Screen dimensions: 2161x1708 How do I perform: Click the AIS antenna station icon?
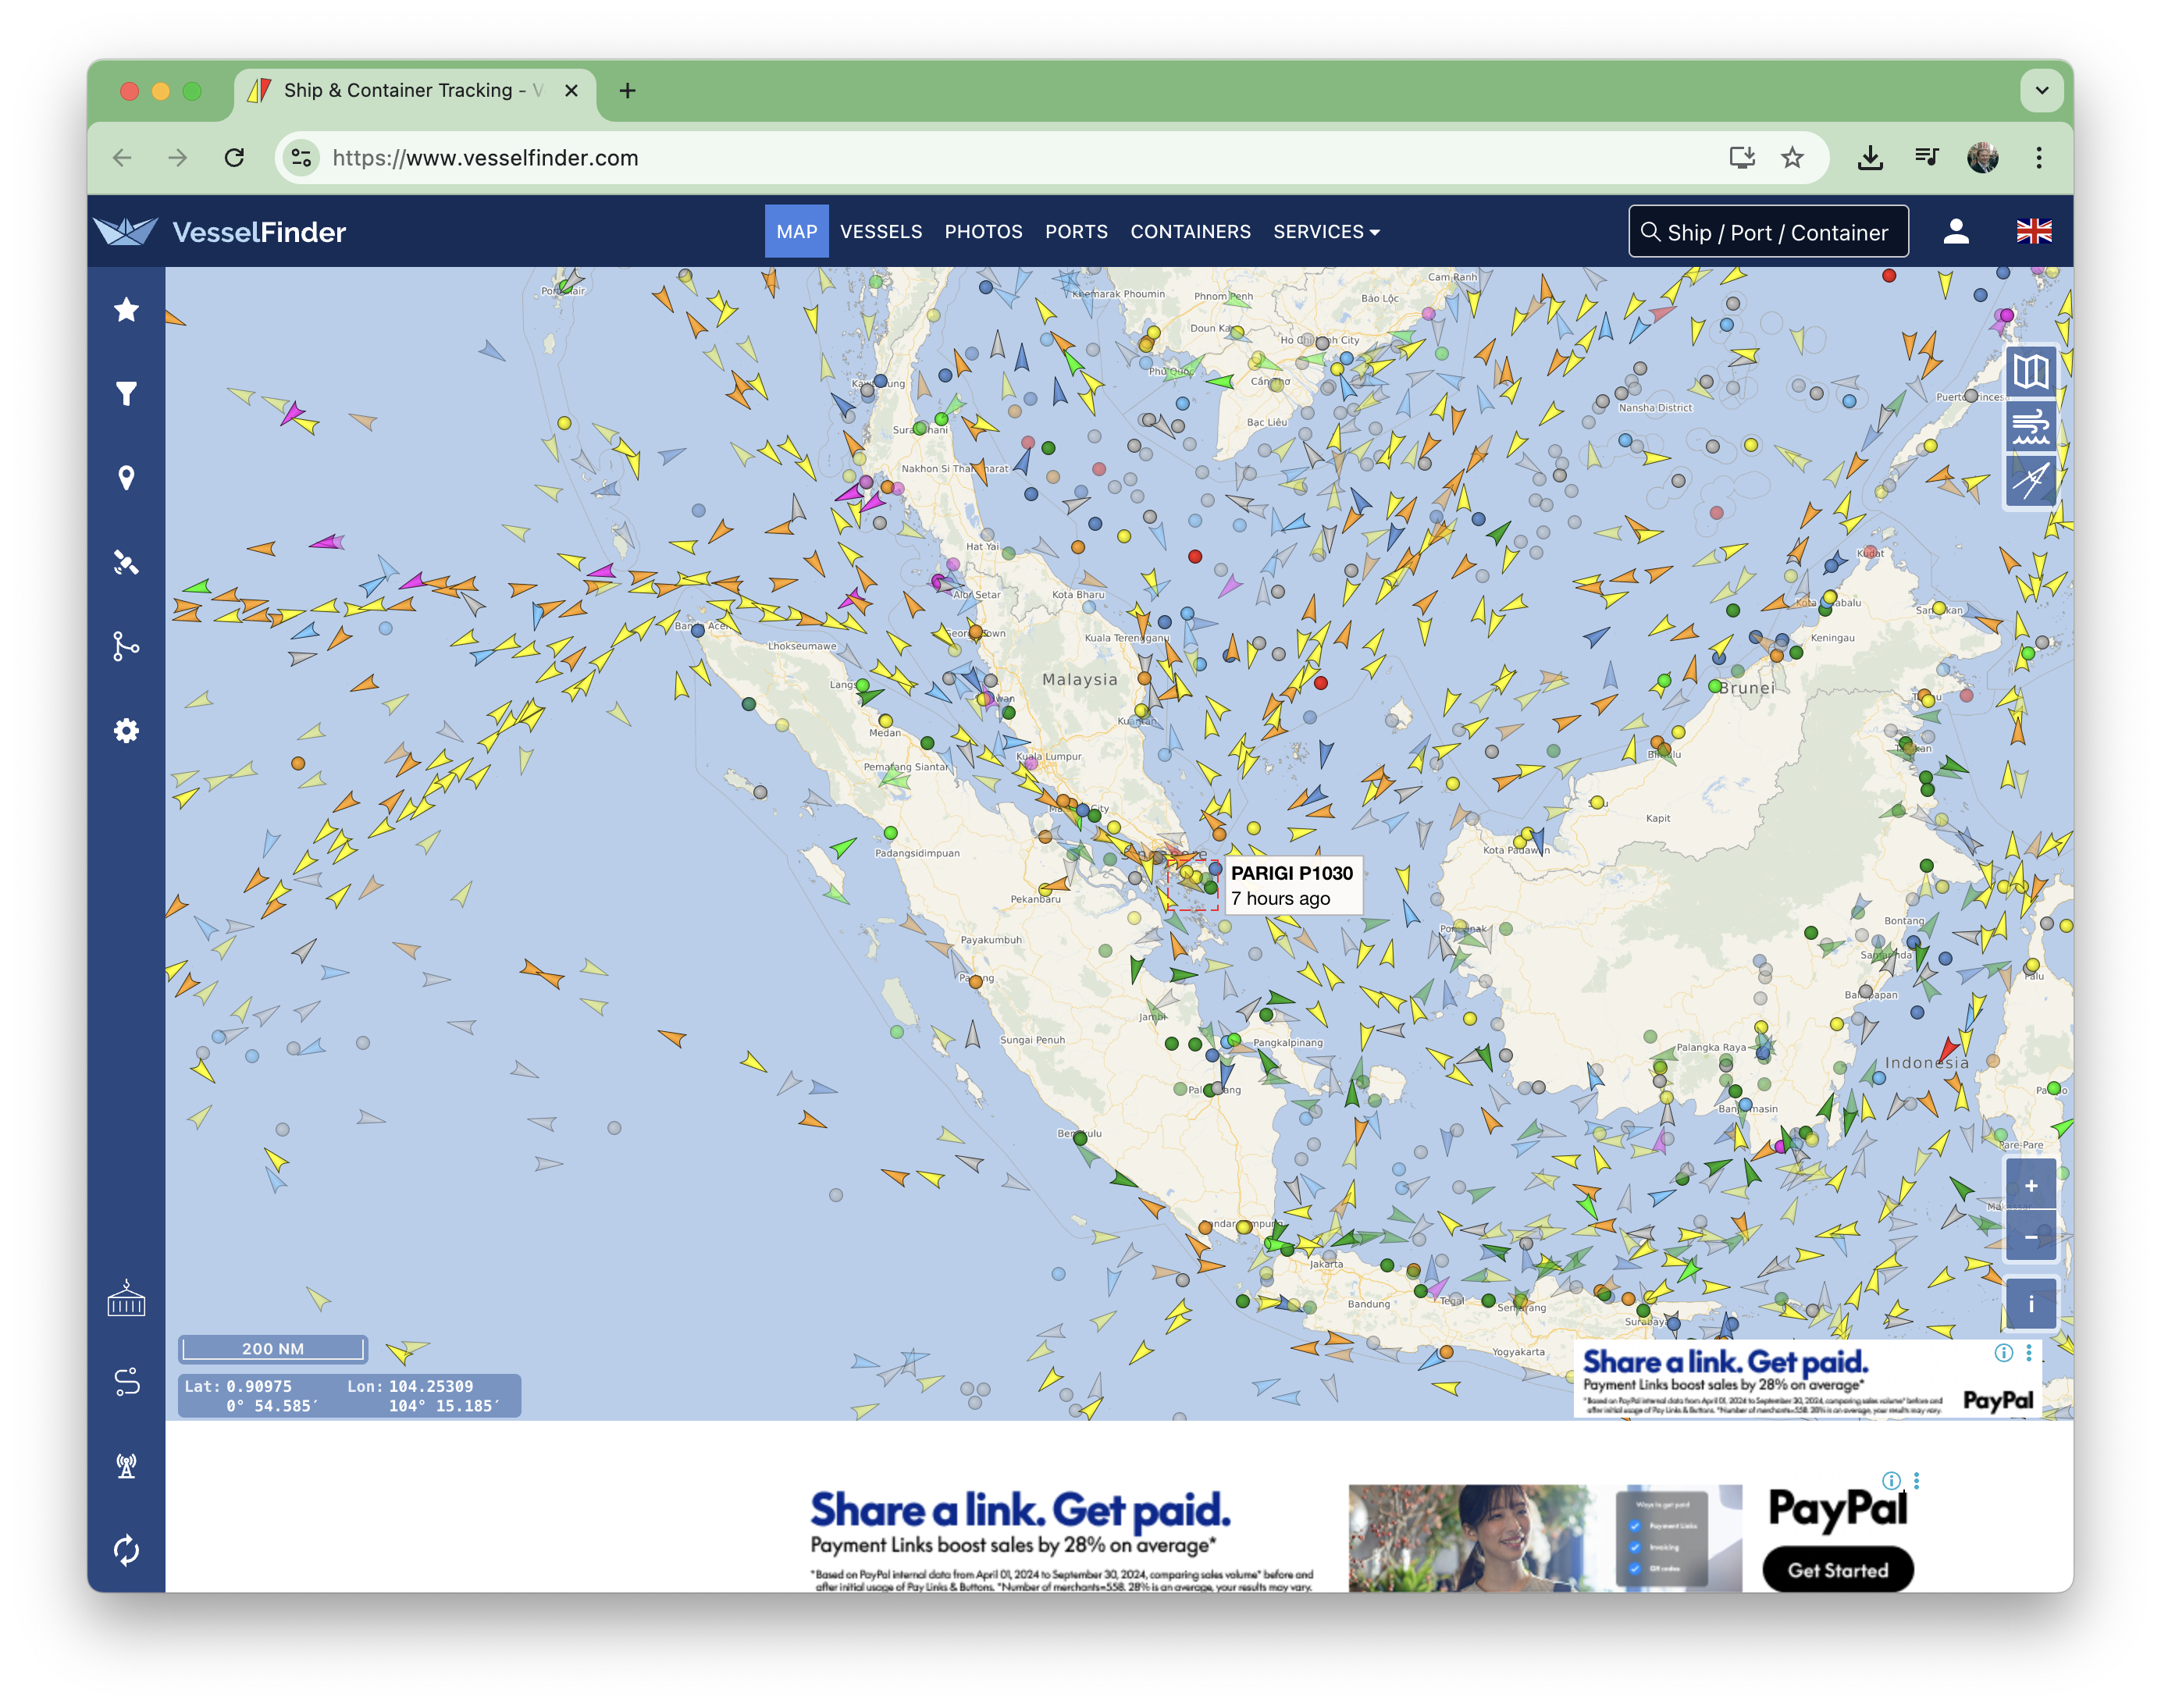[126, 1466]
